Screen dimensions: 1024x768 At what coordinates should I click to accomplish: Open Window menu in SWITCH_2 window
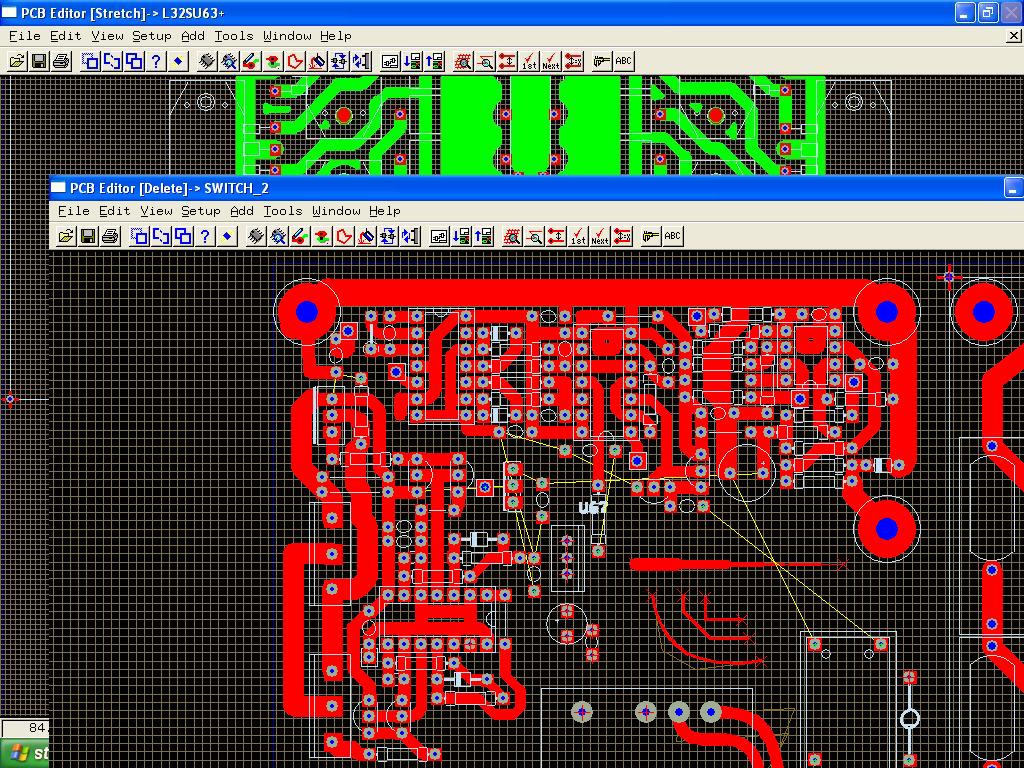(x=336, y=211)
